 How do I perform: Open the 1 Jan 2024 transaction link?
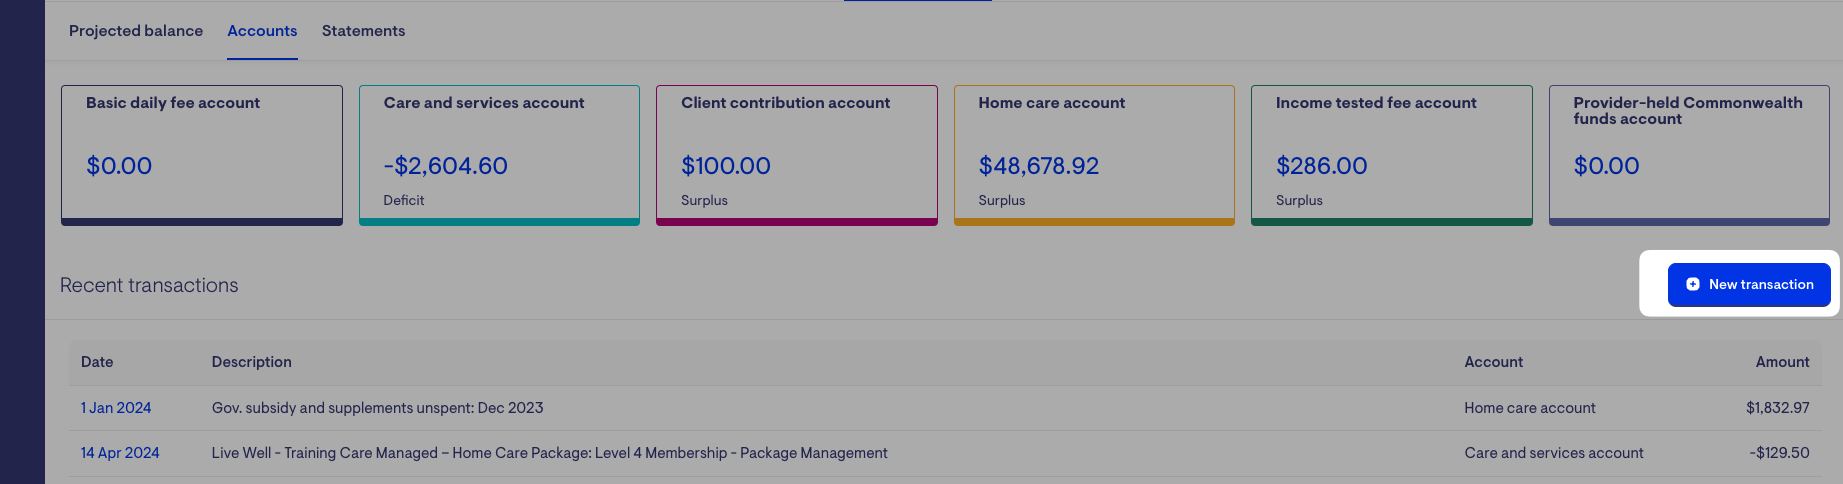click(x=116, y=408)
